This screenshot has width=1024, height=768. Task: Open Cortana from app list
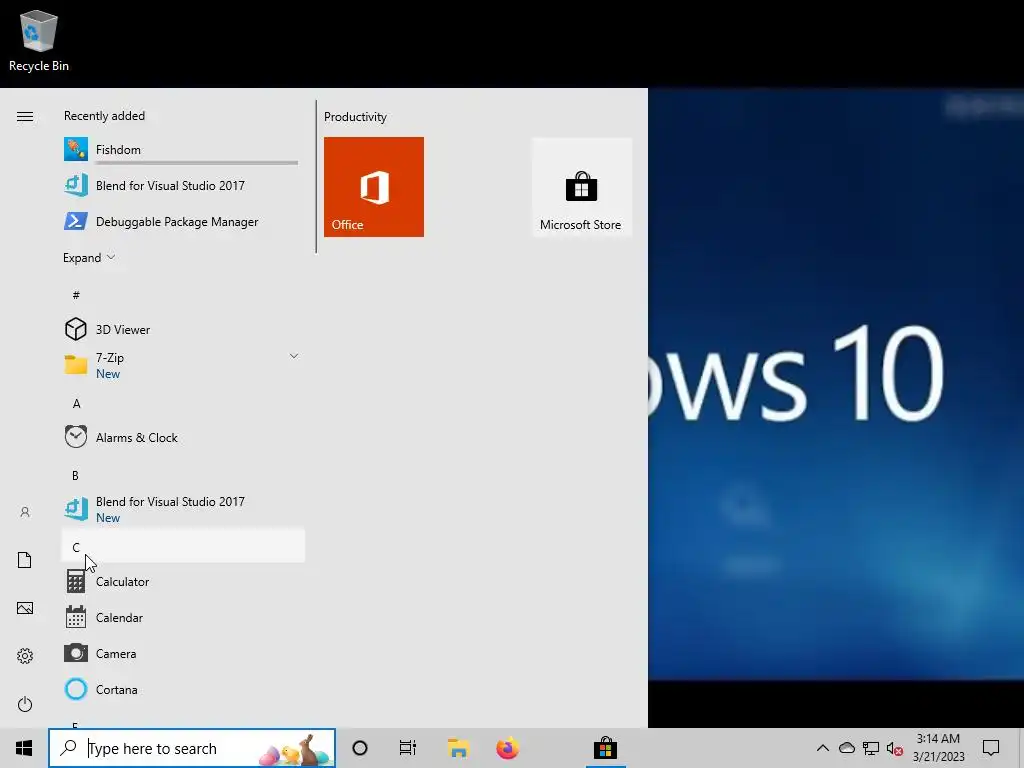pyautogui.click(x=183, y=689)
